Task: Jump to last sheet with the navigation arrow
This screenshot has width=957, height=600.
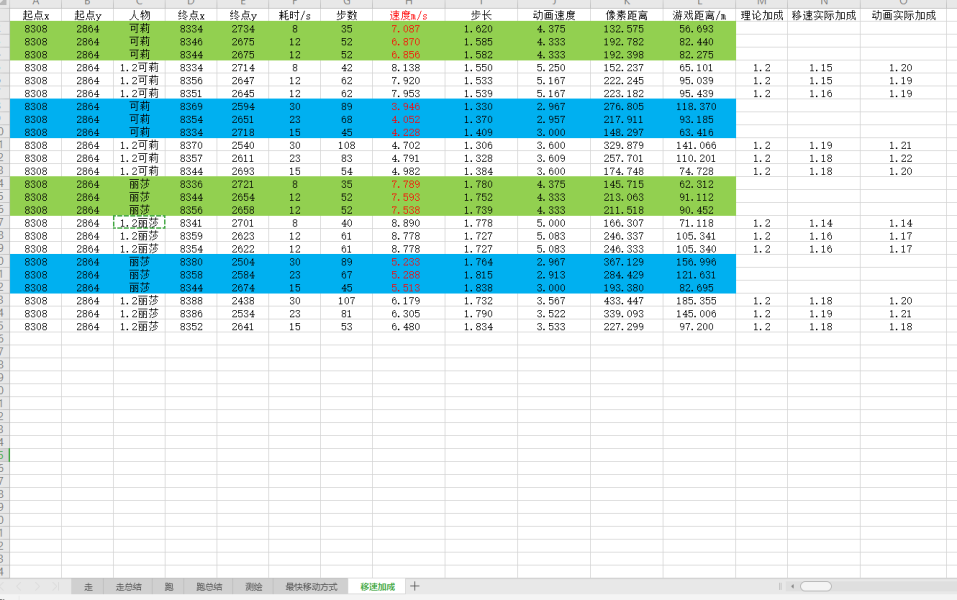Action: point(54,586)
